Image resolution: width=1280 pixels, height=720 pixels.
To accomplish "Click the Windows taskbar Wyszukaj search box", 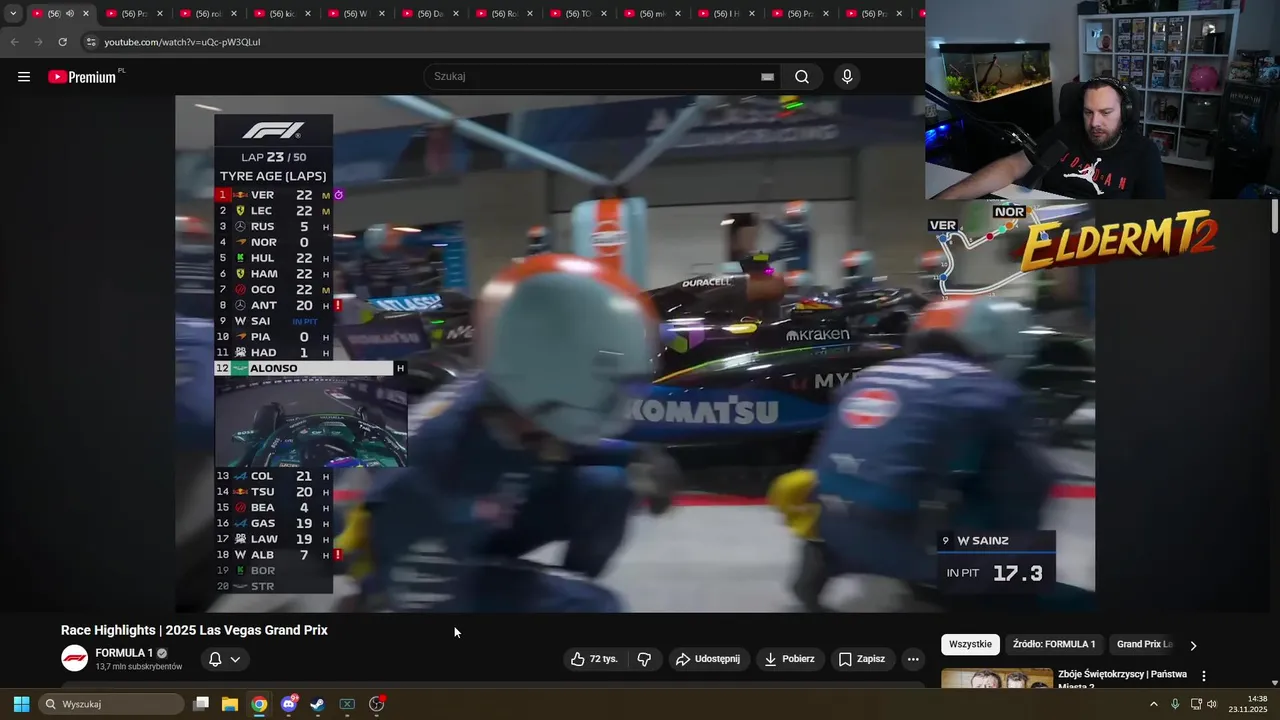I will [x=112, y=704].
